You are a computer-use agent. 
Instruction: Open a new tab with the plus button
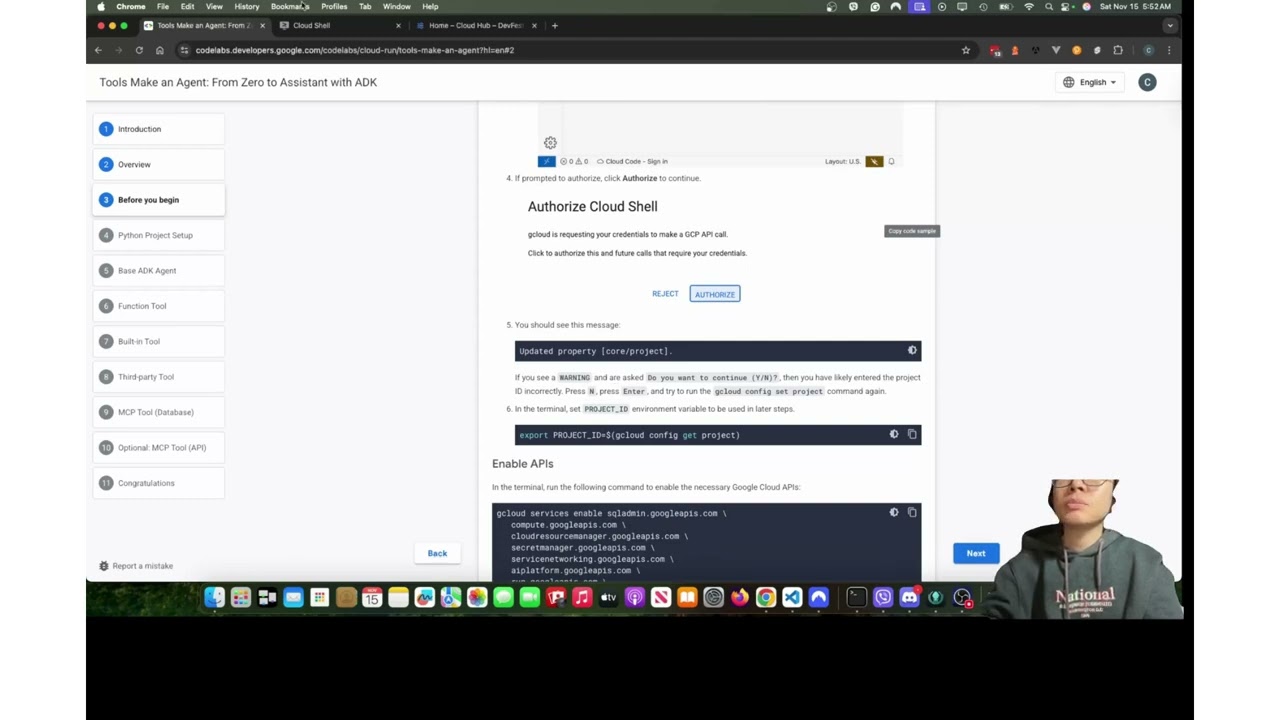pos(555,25)
